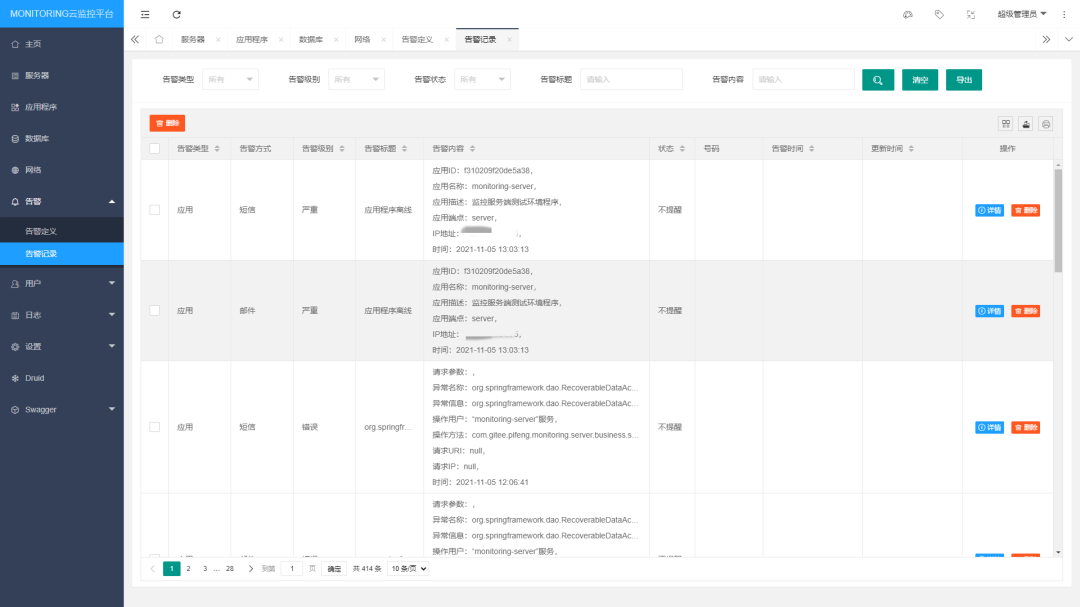The image size is (1080, 607).
Task: Check the select-all header checkbox
Action: (x=154, y=149)
